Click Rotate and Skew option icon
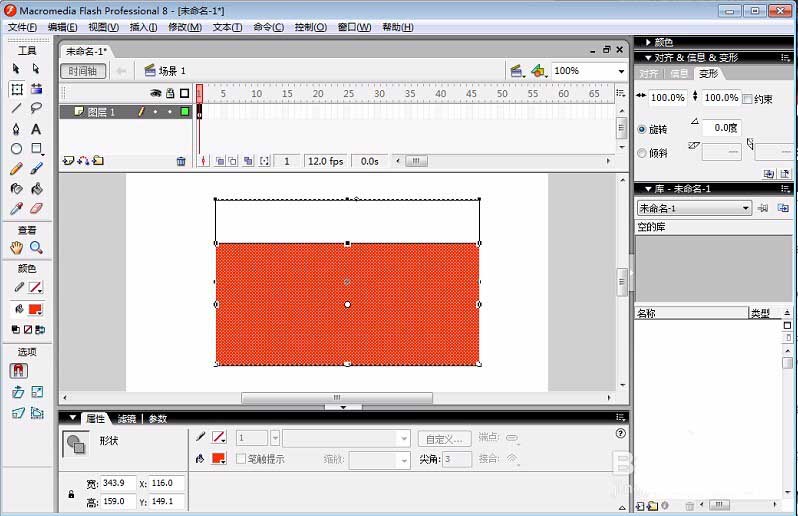Viewport: 798px width, 516px height. pos(18,392)
